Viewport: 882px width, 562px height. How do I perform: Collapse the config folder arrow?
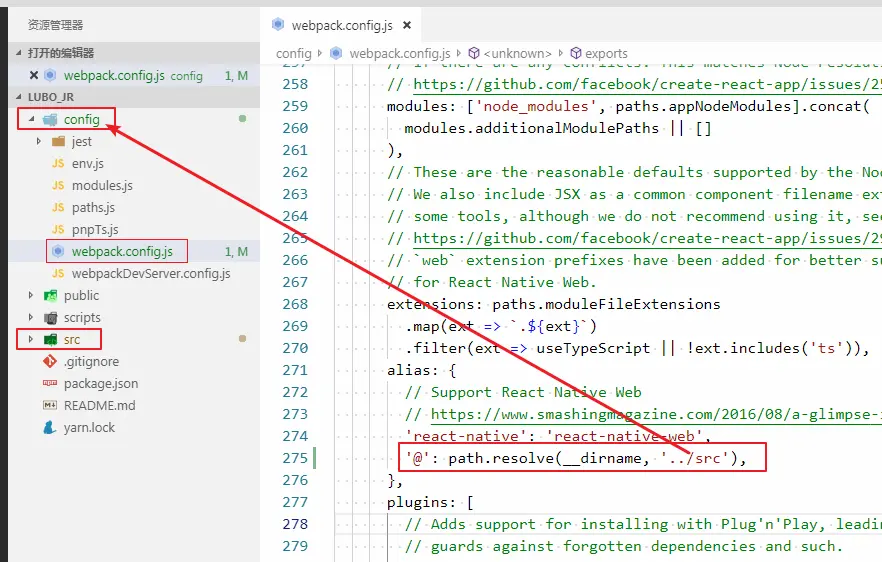32,119
